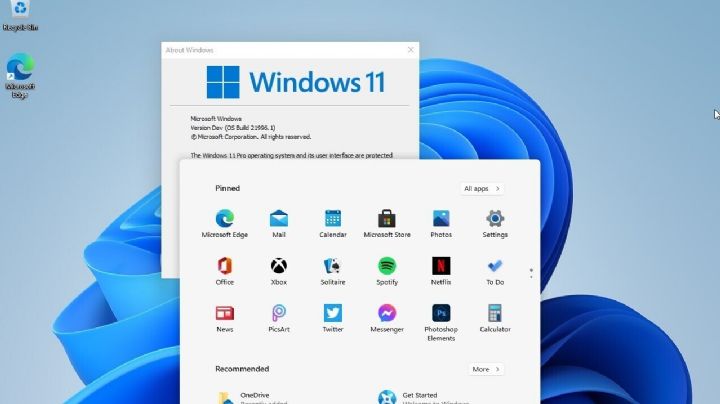Click the Pinned section heading
720x404 pixels.
[227, 188]
